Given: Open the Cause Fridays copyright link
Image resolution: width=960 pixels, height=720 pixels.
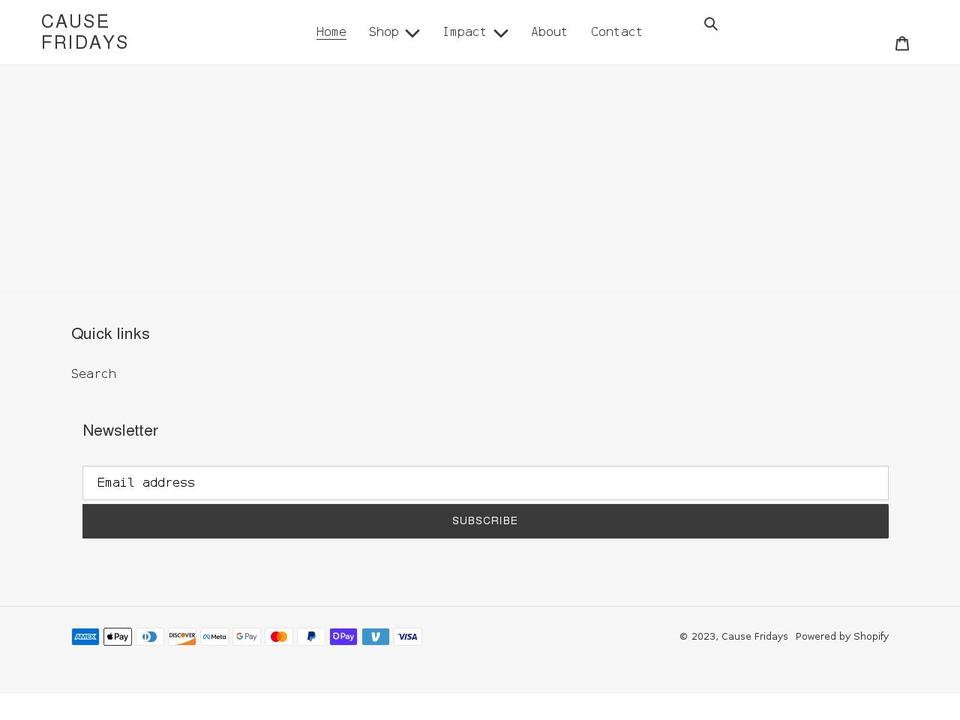Looking at the screenshot, I should pos(754,637).
